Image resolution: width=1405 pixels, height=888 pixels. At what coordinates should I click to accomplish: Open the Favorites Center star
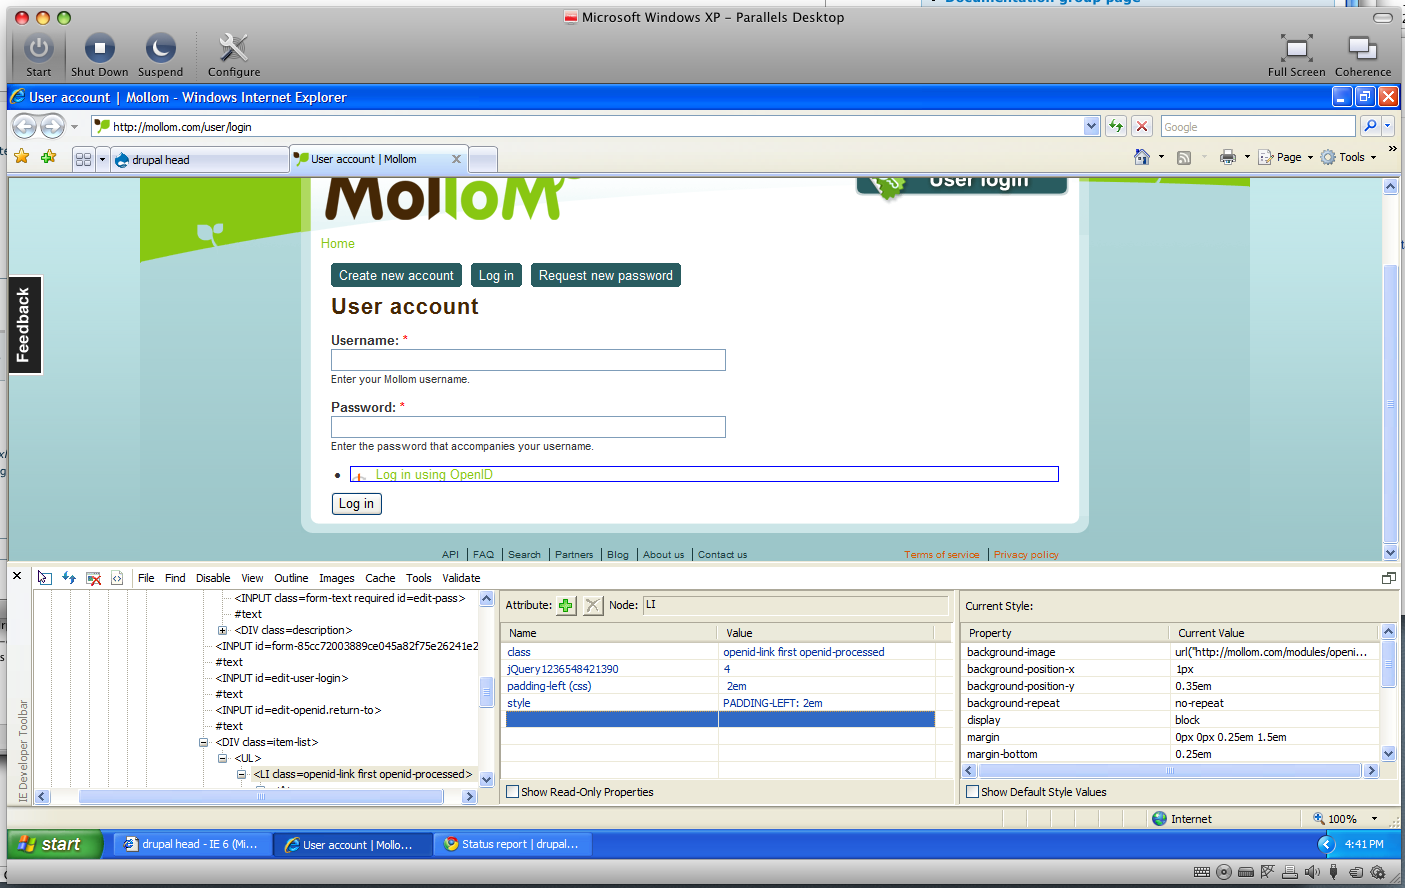click(x=21, y=157)
